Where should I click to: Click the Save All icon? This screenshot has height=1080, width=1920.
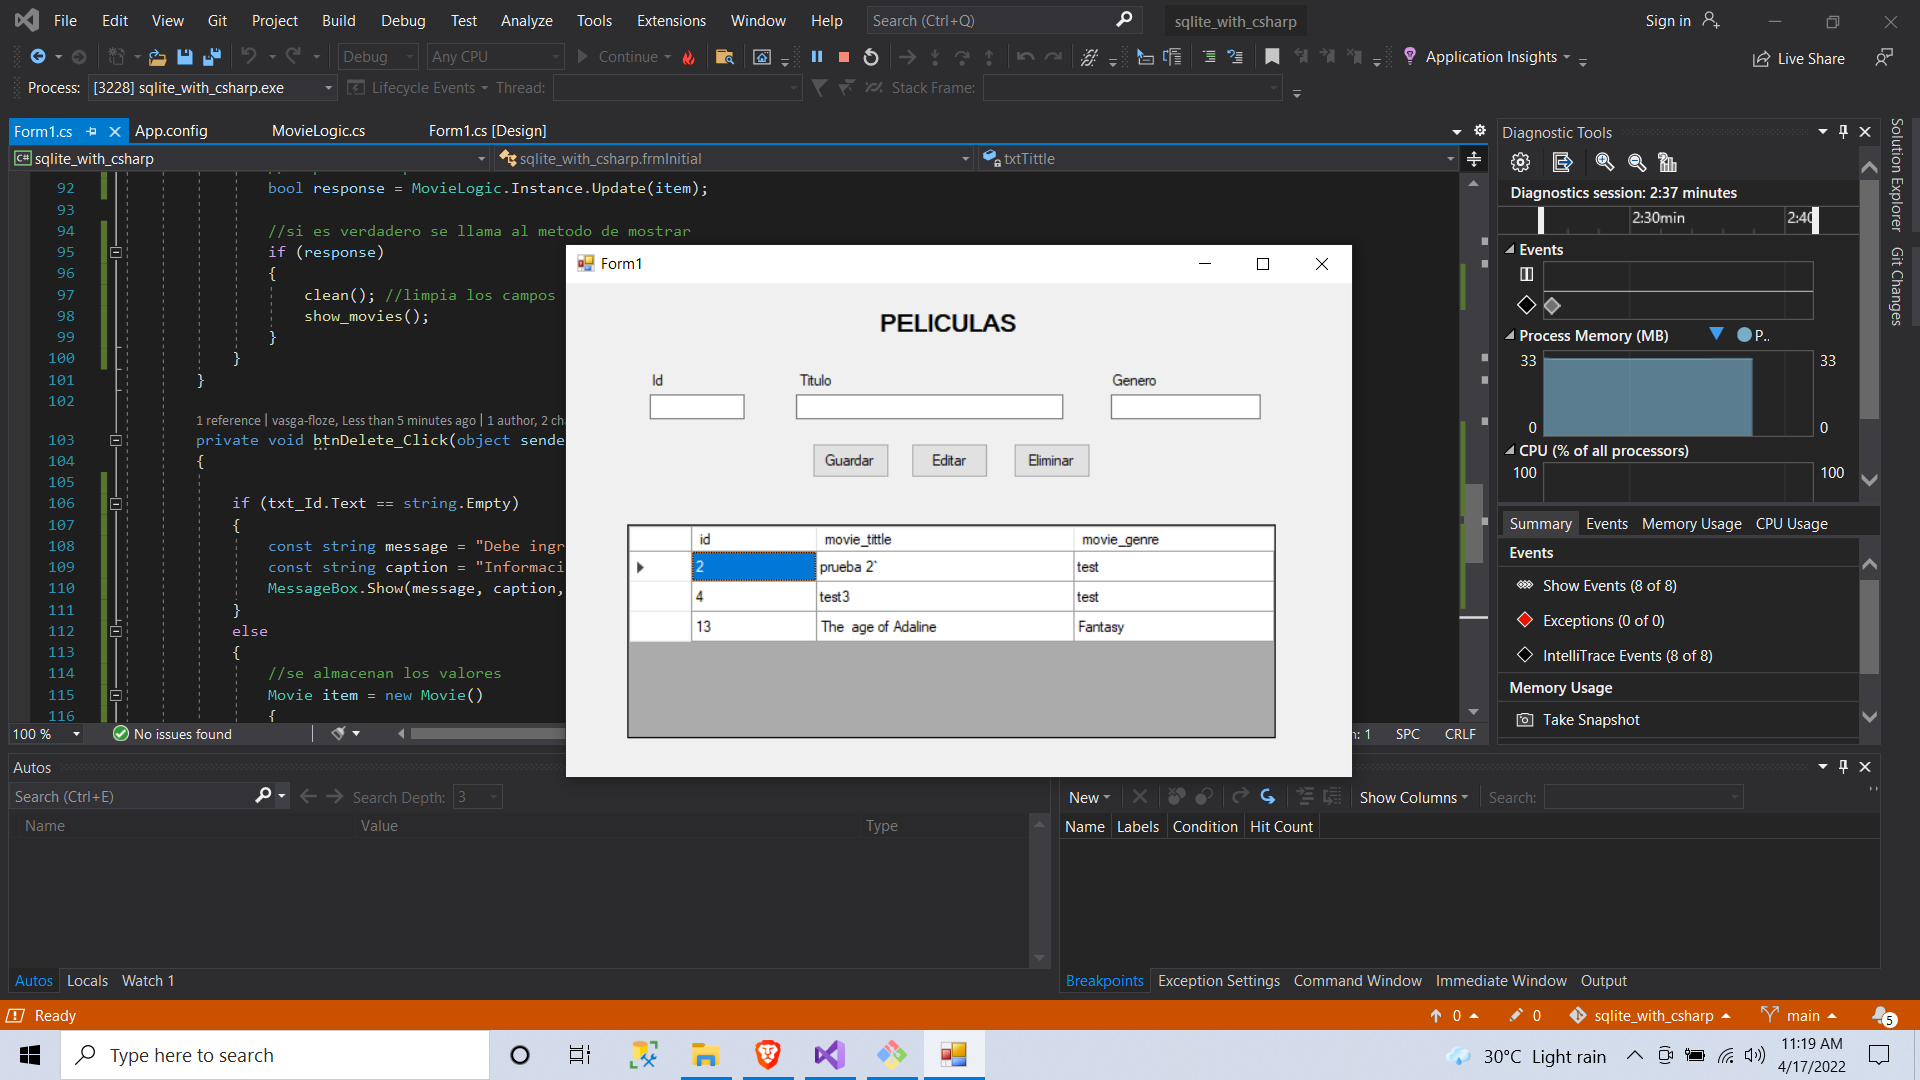click(211, 57)
